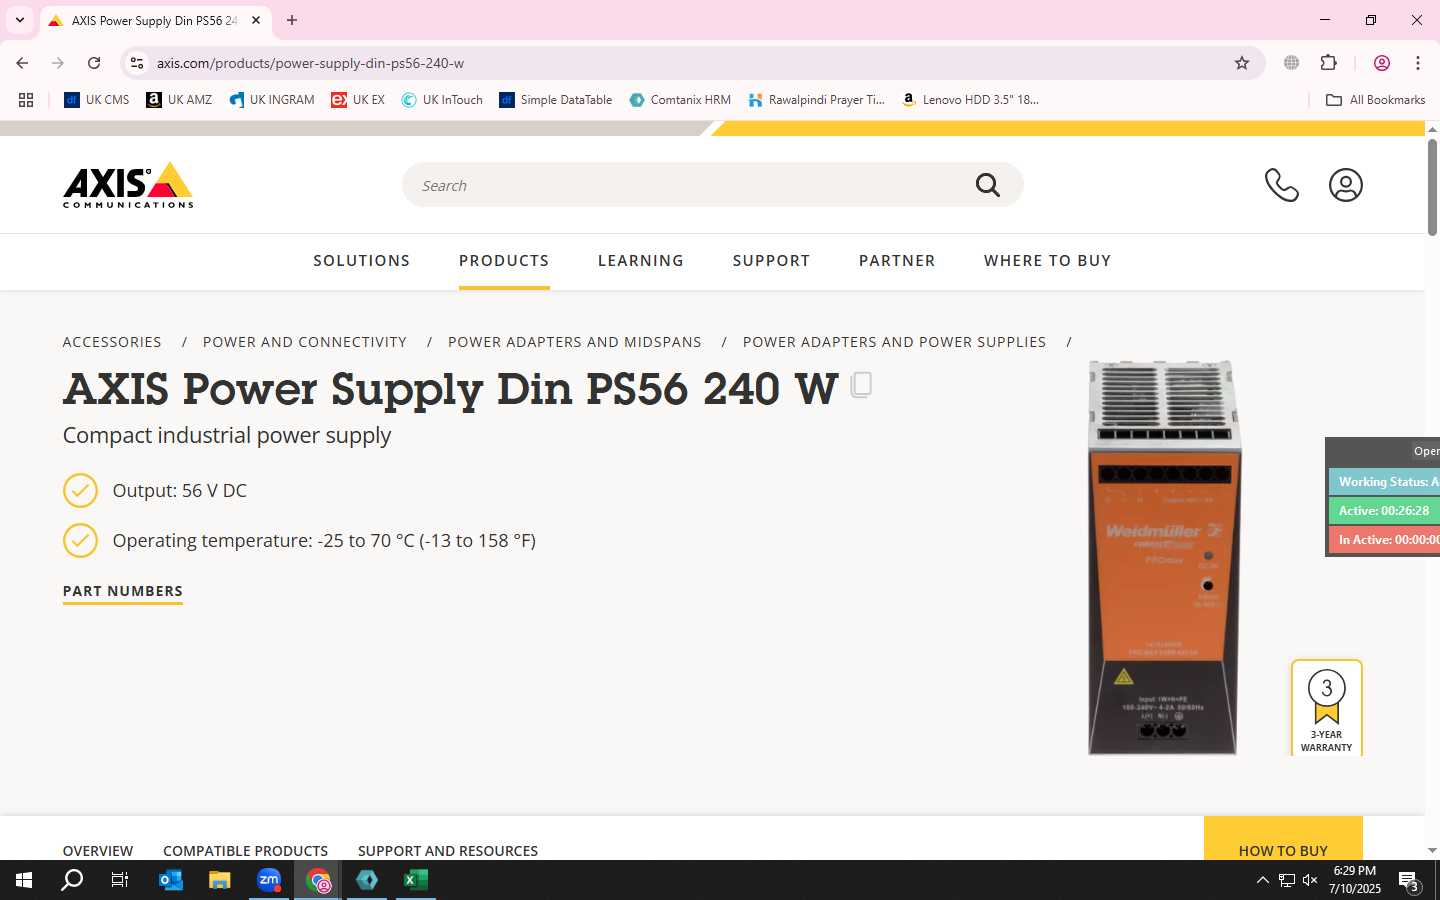The image size is (1440, 900).
Task: Open Windows taskbar search
Action: (x=72, y=880)
